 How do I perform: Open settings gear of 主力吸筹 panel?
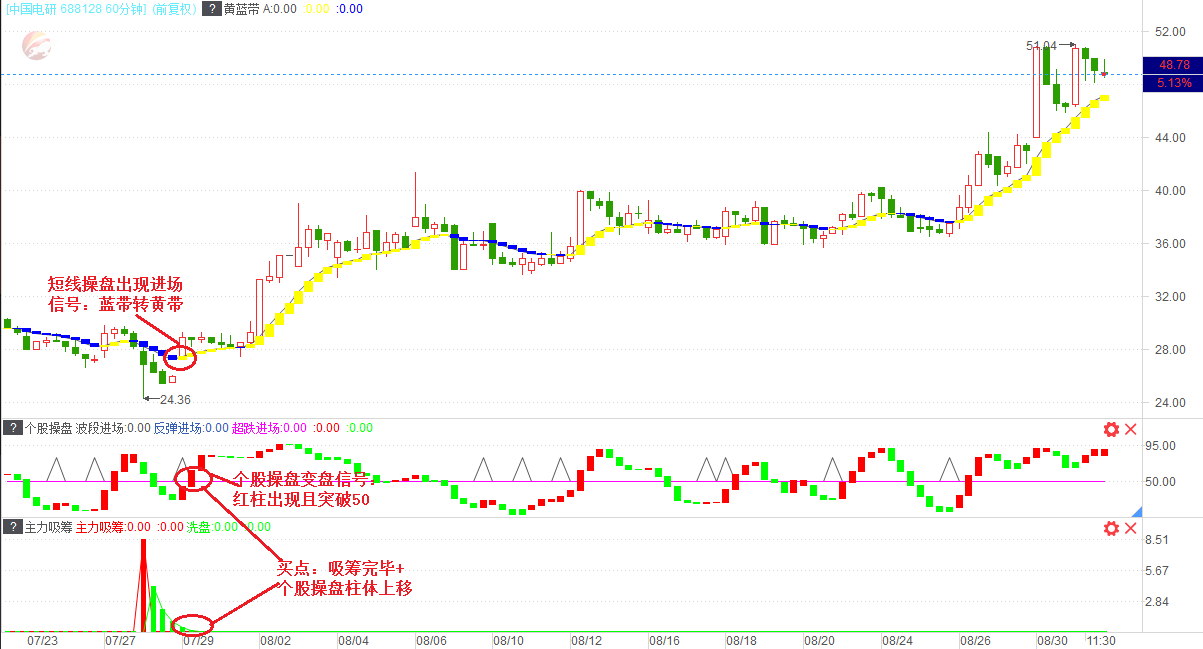pyautogui.click(x=1110, y=528)
